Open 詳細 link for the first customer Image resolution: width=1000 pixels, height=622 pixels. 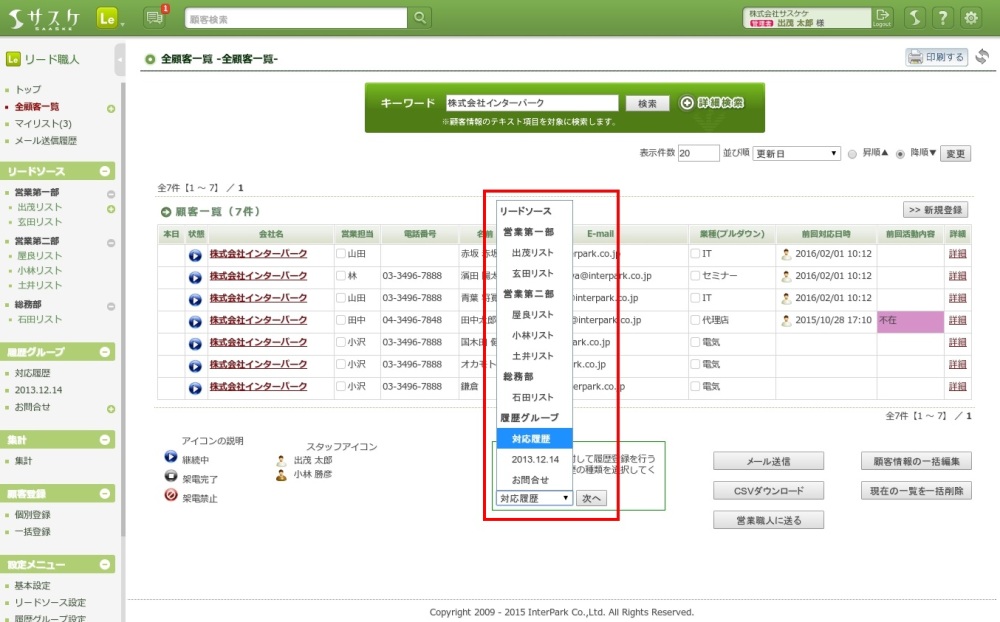click(x=958, y=254)
